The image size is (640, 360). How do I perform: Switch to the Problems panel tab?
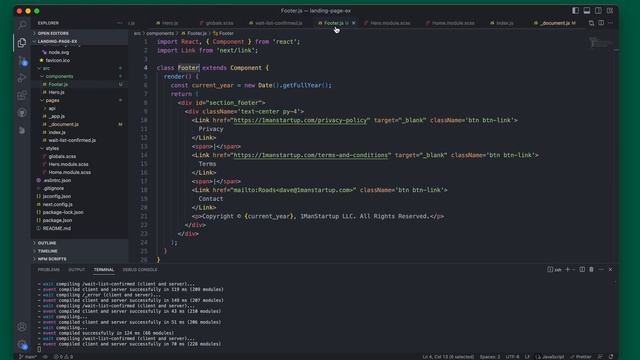tap(49, 270)
